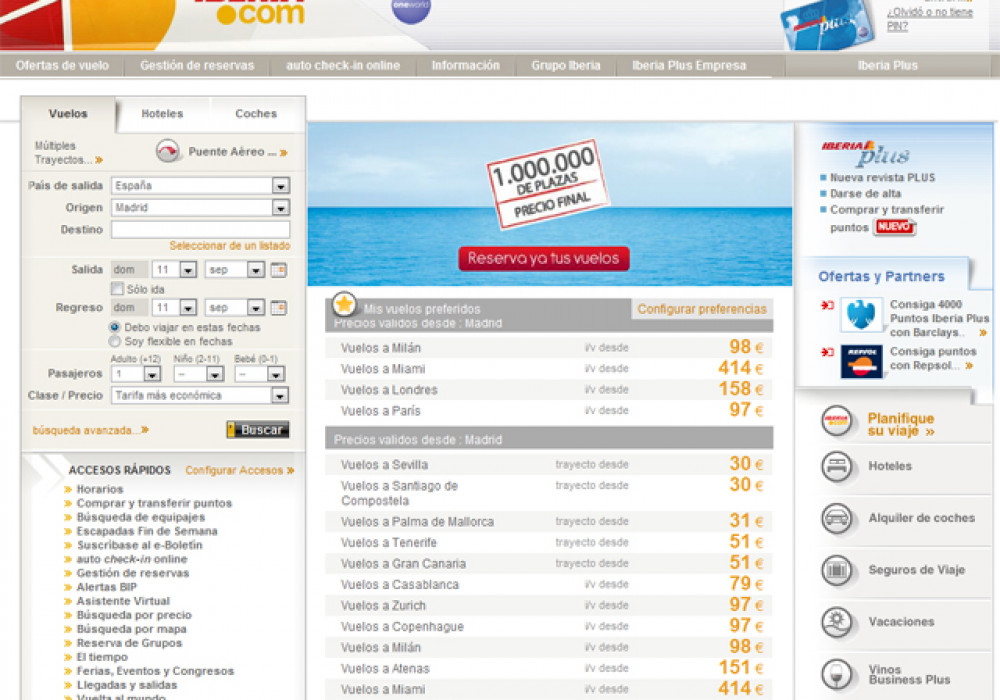Select Debo viajar en estas fechas
The image size is (1000, 700).
tap(115, 327)
